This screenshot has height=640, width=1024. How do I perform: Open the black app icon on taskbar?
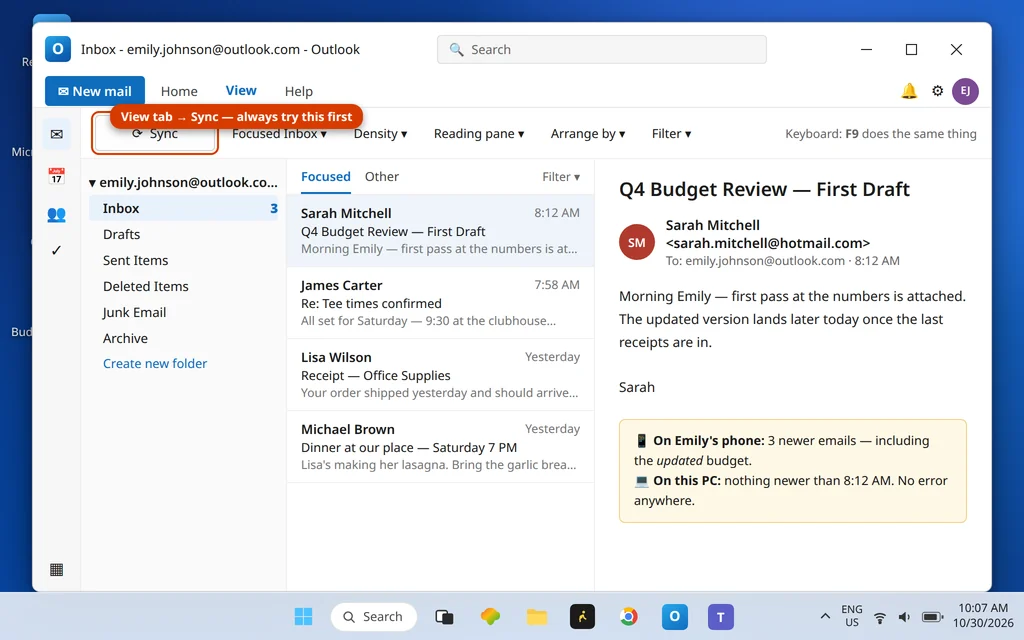[583, 616]
